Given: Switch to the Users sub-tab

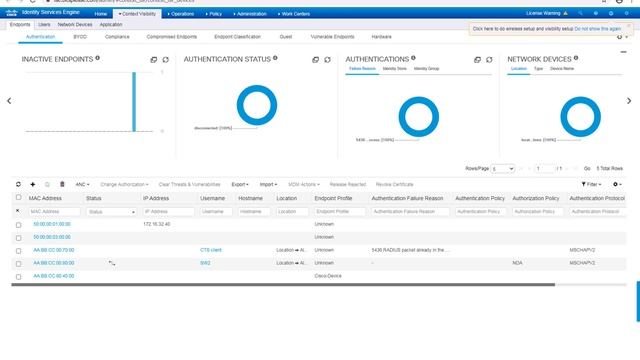Looking at the screenshot, I should (x=44, y=24).
